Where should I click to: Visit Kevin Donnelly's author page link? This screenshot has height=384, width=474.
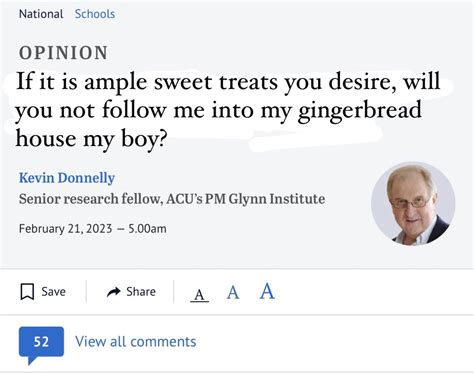point(67,178)
